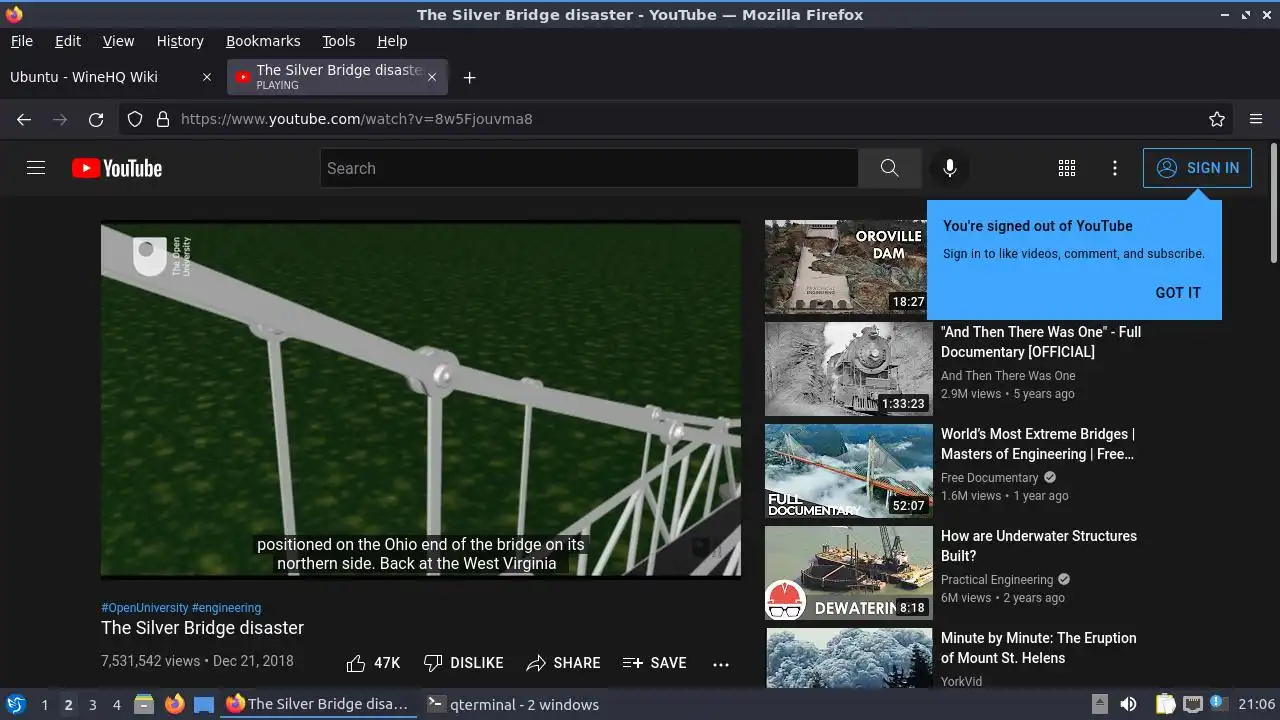1280x720 pixels.
Task: Click the YouTube logo
Action: pyautogui.click(x=117, y=168)
